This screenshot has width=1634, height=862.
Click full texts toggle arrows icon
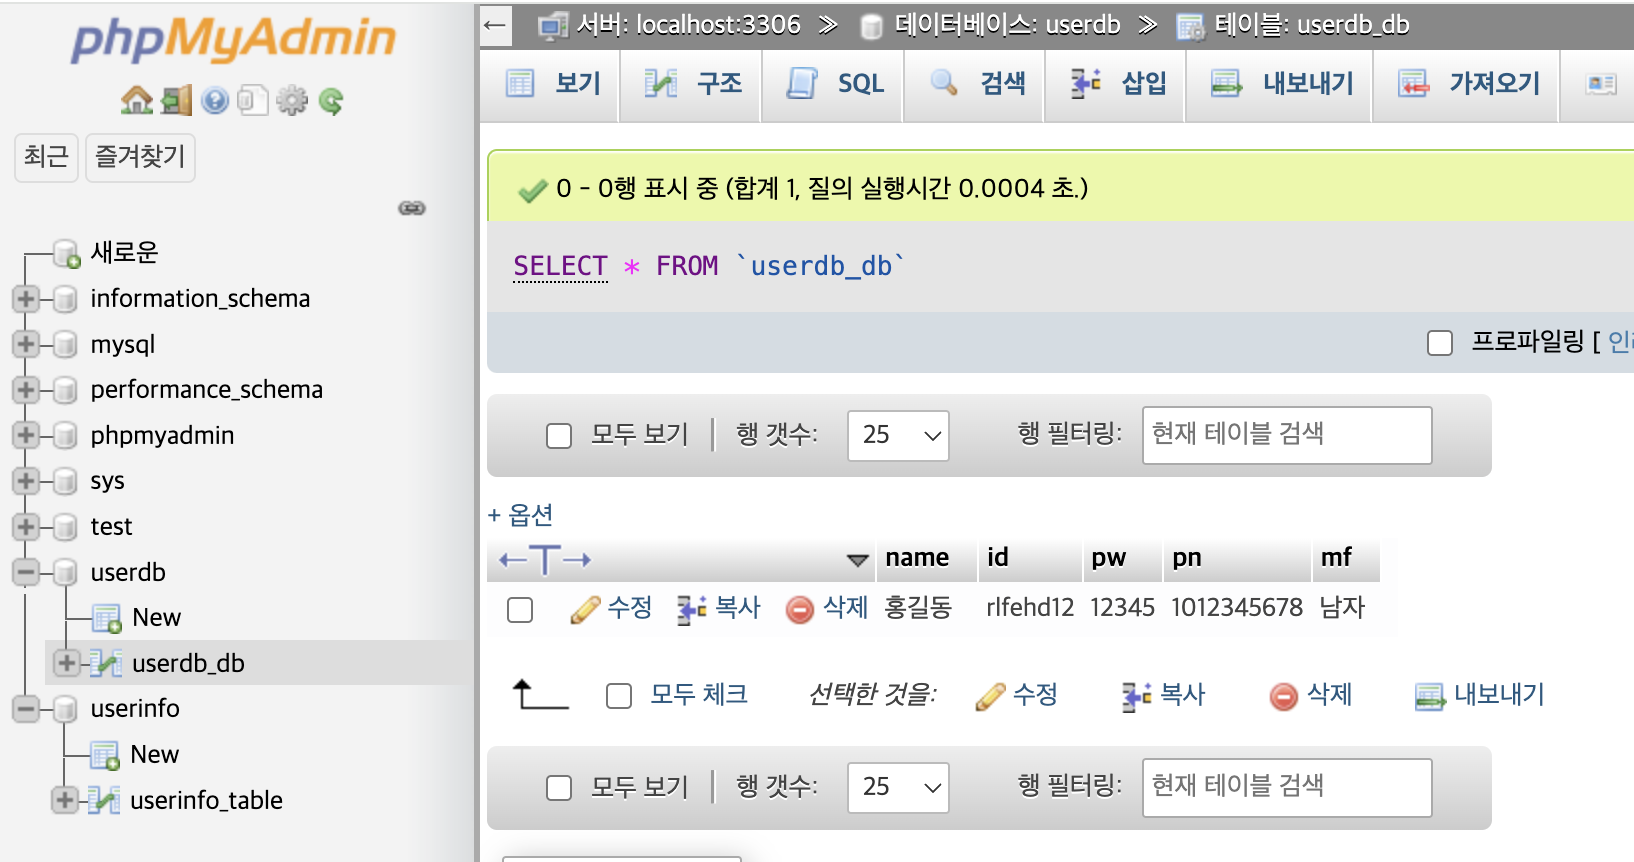[545, 560]
